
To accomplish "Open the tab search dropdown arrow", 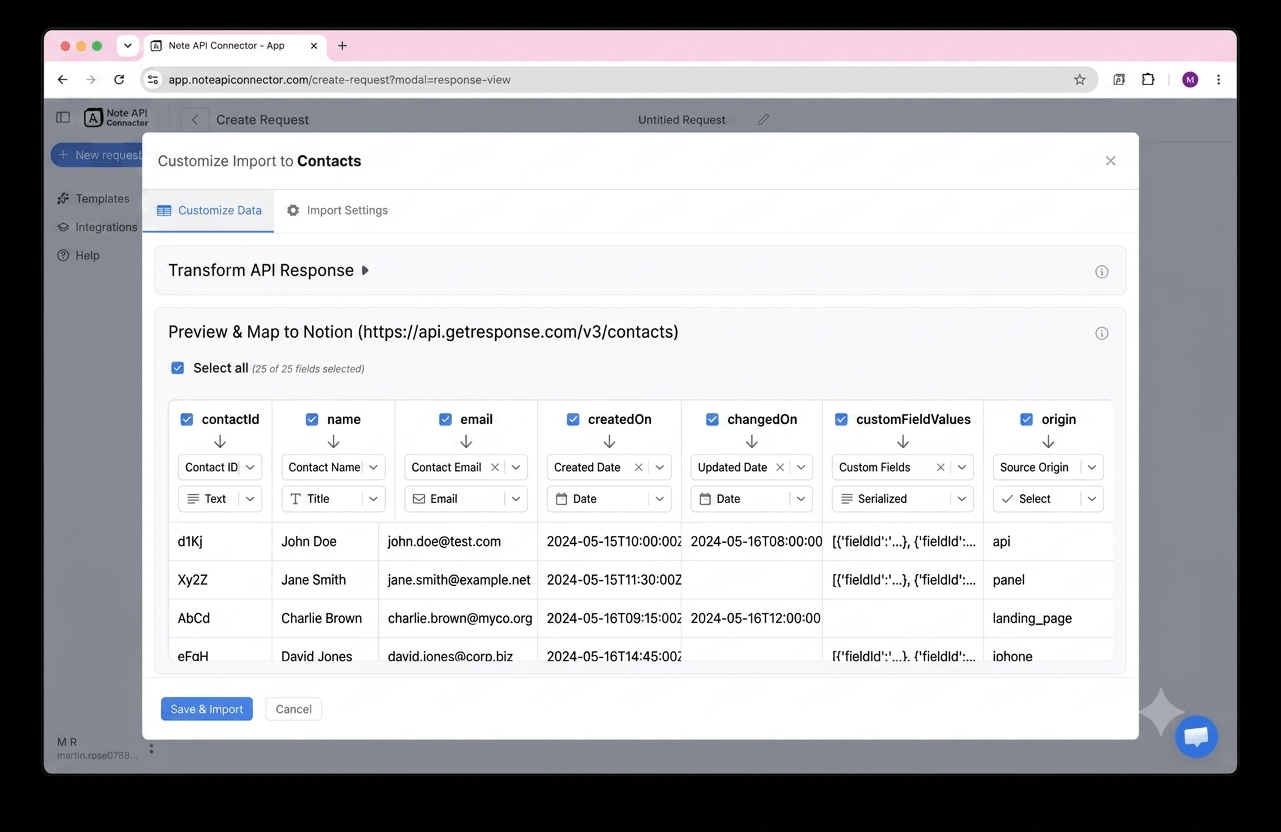I will 128,46.
